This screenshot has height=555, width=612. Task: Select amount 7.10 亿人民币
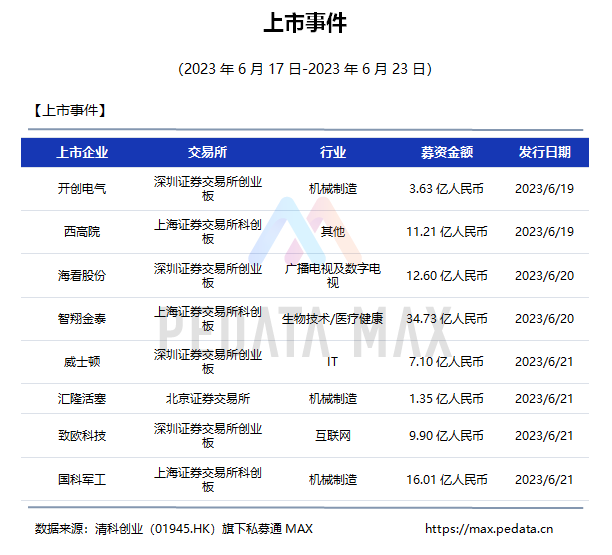[447, 362]
